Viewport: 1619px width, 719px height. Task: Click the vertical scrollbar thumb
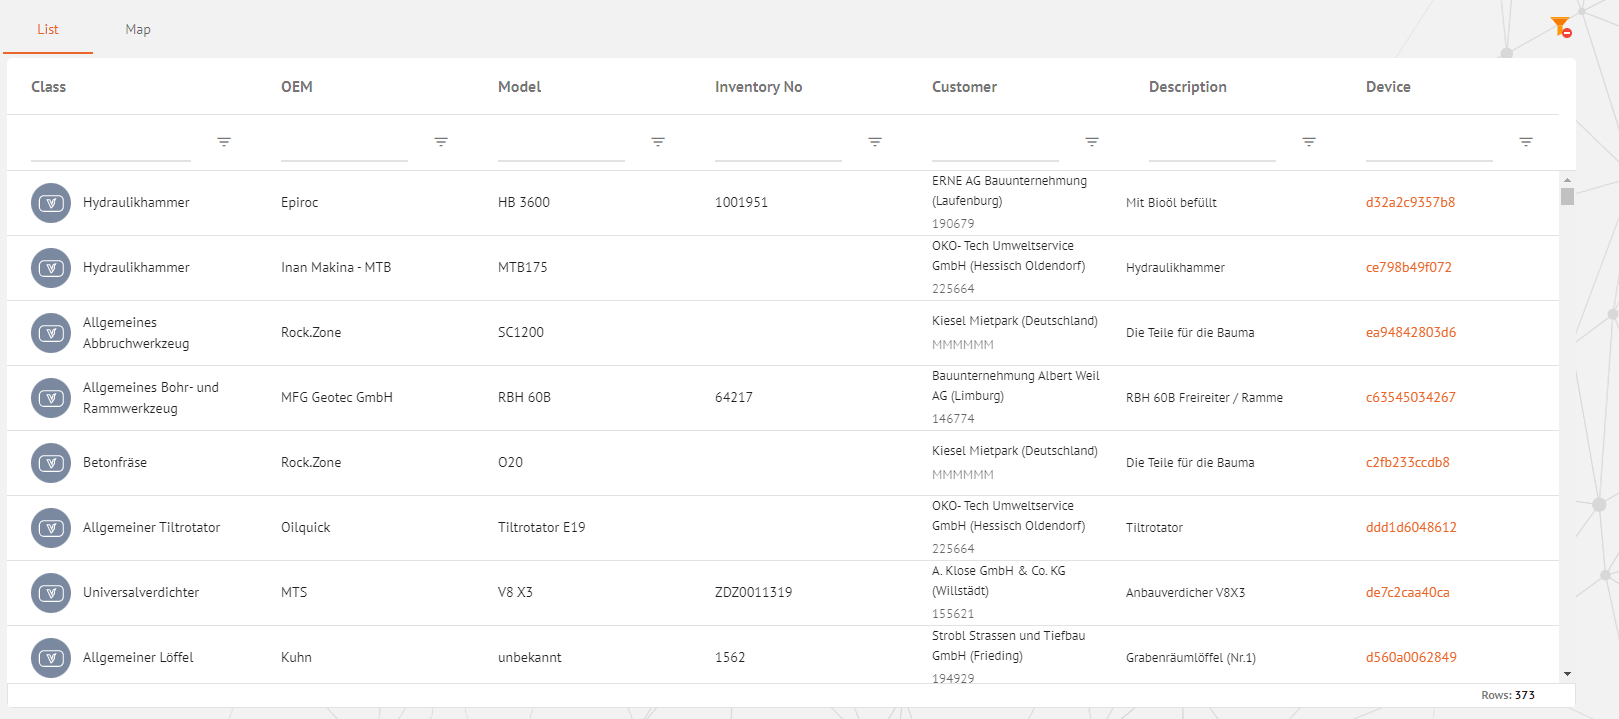(1567, 196)
